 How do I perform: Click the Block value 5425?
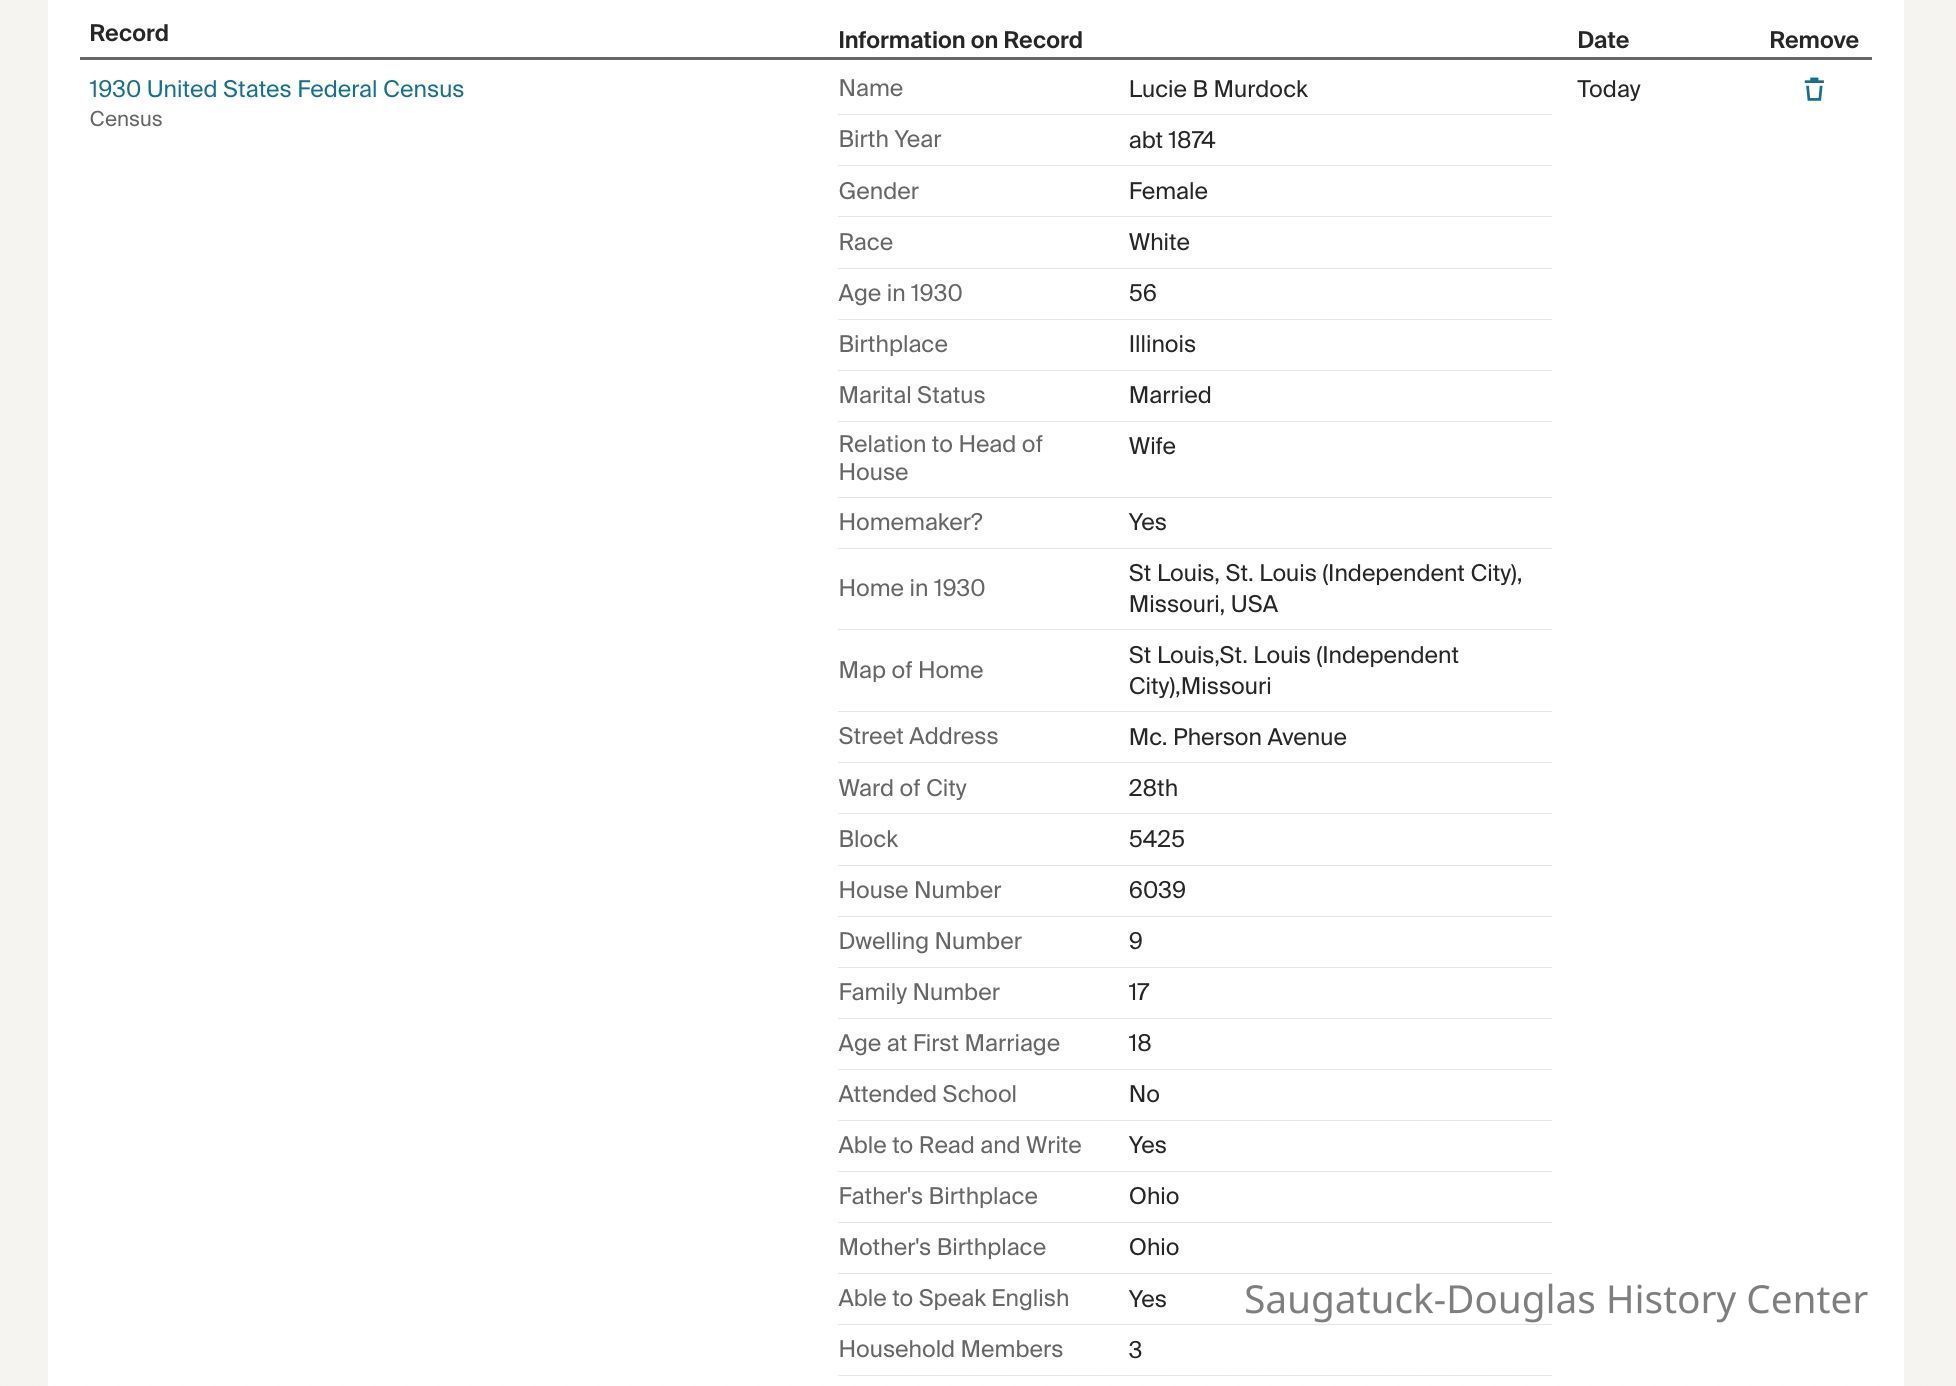[x=1156, y=839]
